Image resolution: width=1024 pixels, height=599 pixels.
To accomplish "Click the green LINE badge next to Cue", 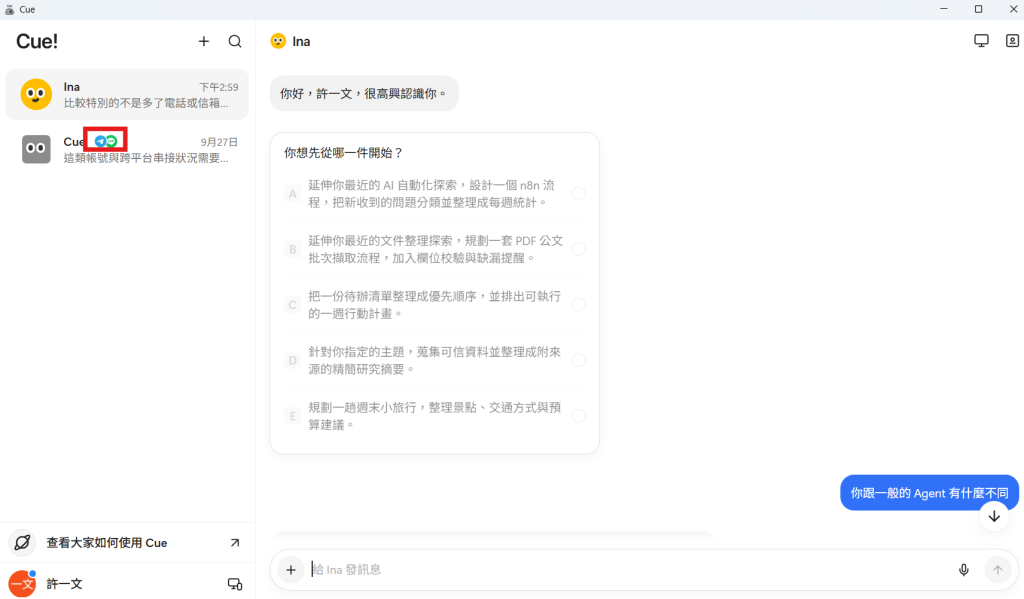I will [x=112, y=141].
